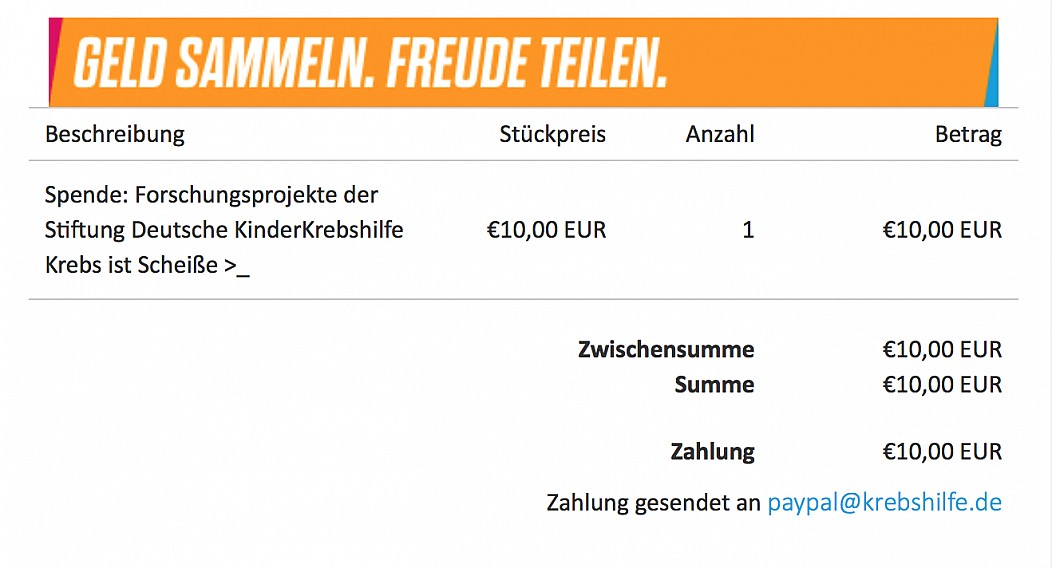Select the Stückpreis column header
This screenshot has width=1052, height=568.
pyautogui.click(x=552, y=134)
